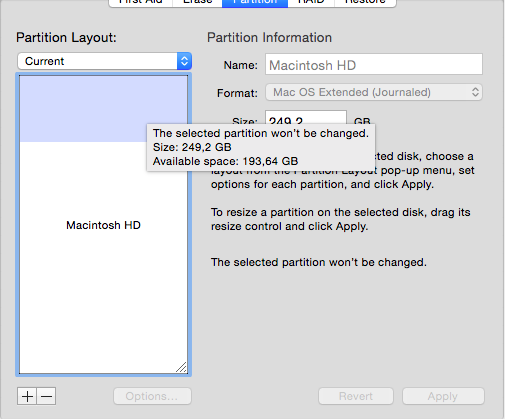Open the Partition Layout Current dropdown
This screenshot has height=419, width=505.
click(105, 61)
